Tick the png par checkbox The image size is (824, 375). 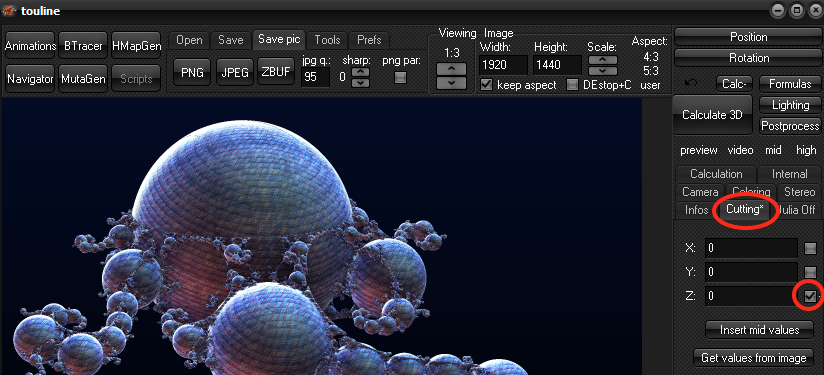[400, 78]
